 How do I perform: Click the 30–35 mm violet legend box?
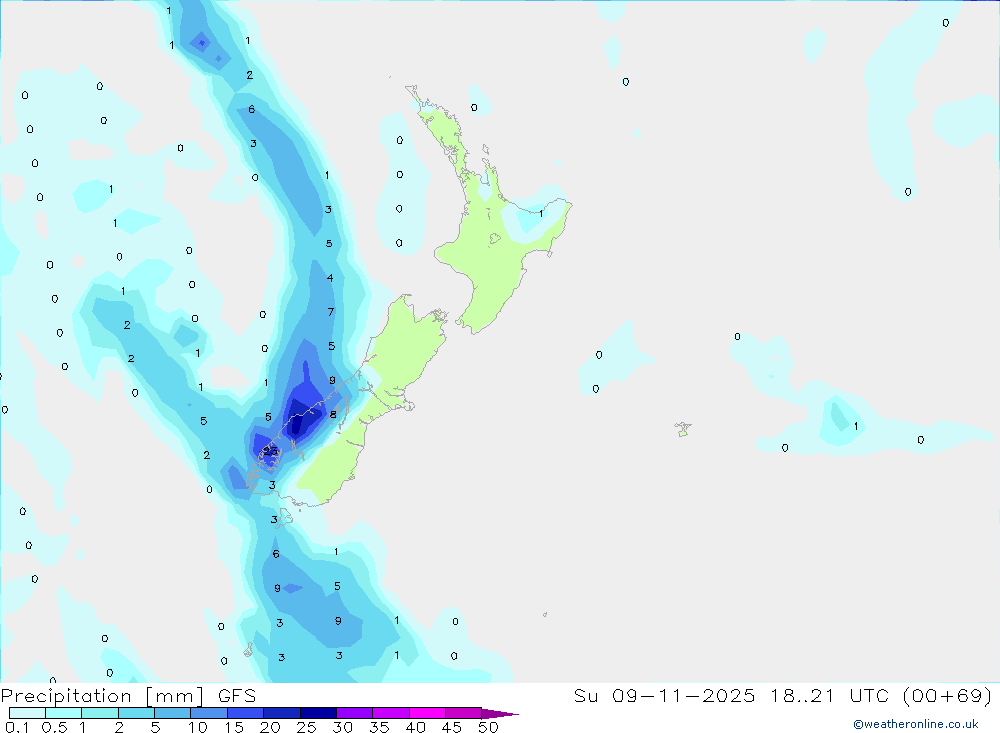click(355, 713)
